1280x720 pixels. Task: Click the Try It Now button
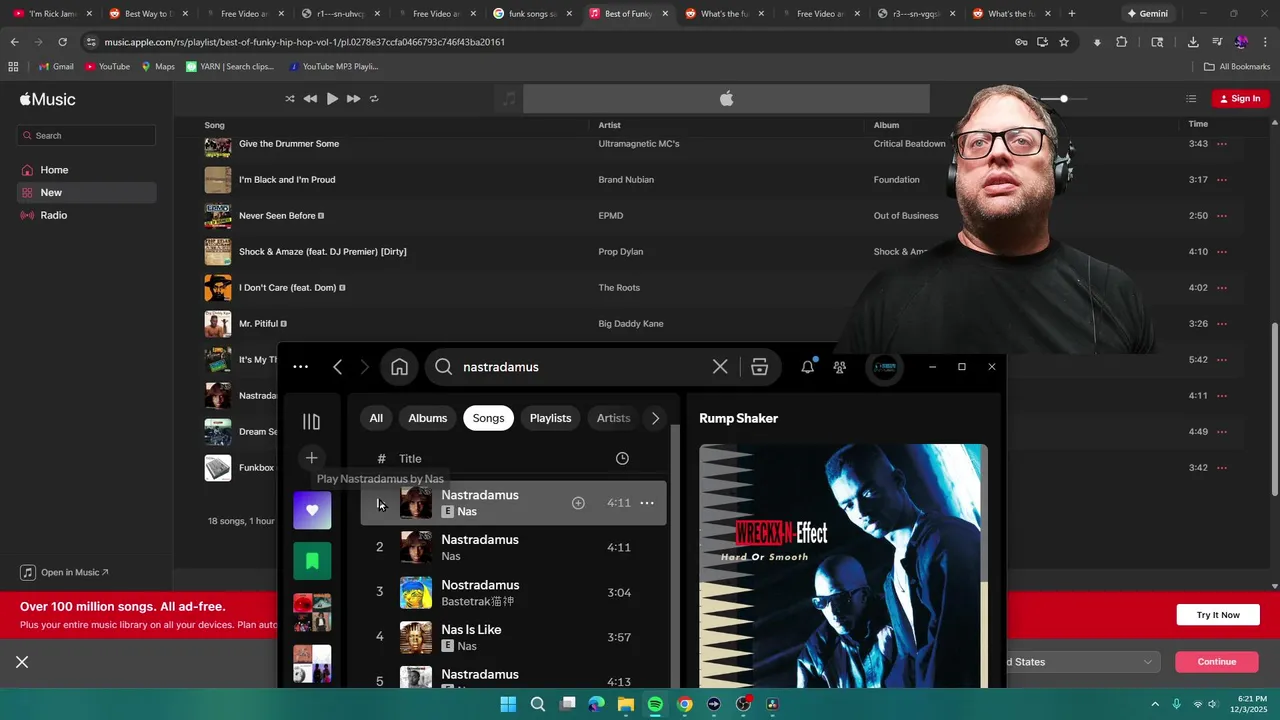[1218, 615]
